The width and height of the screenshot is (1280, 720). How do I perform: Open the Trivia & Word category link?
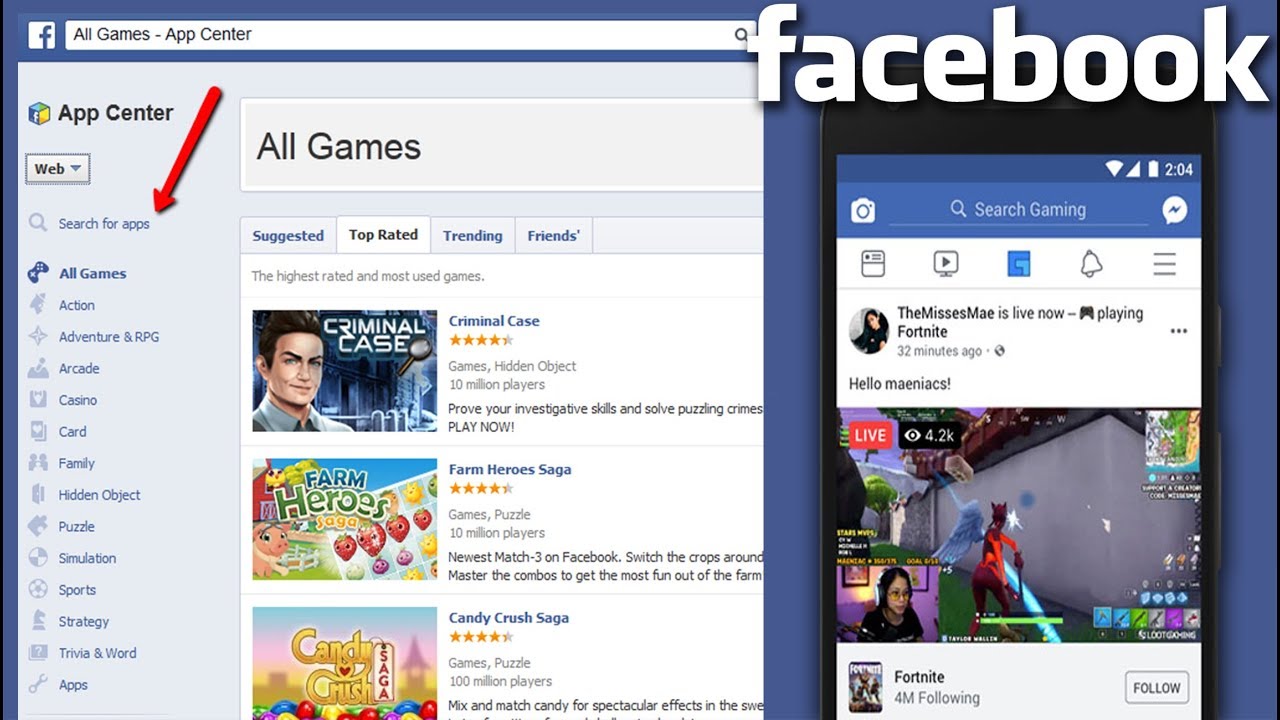tap(97, 653)
